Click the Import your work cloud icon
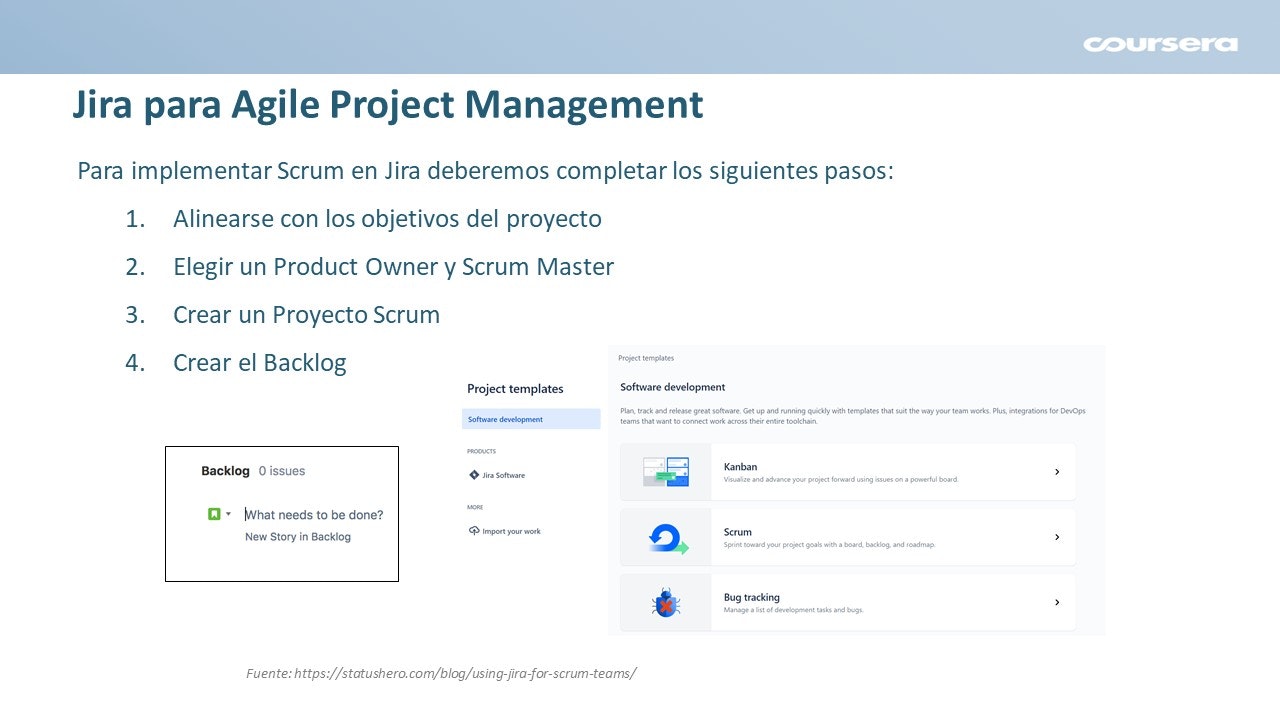Screen dimensions: 1280x720 (x=474, y=531)
